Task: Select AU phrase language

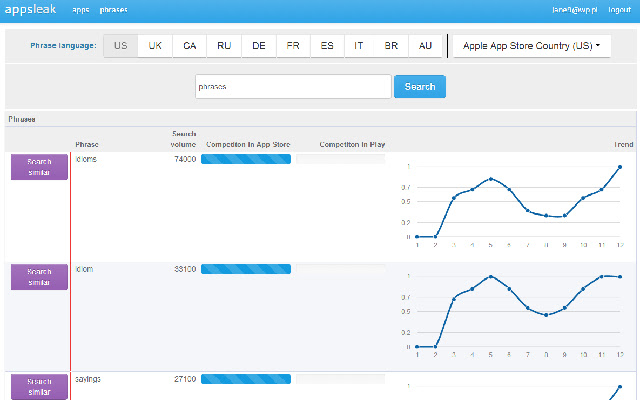Action: point(425,46)
